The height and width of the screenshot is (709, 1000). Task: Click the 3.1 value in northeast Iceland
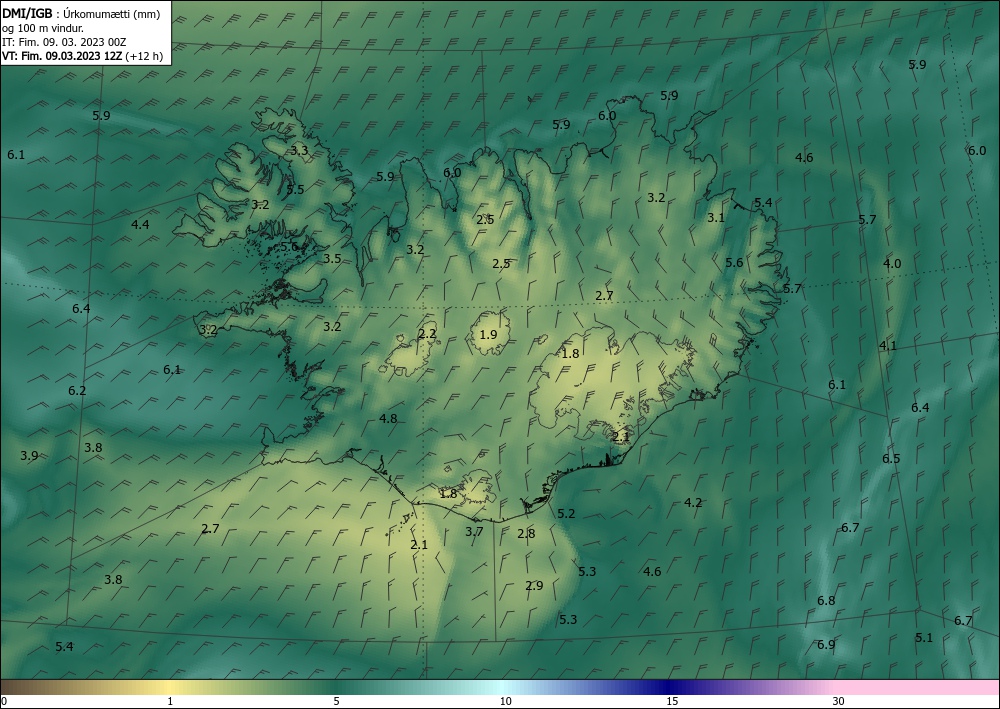pyautogui.click(x=716, y=218)
